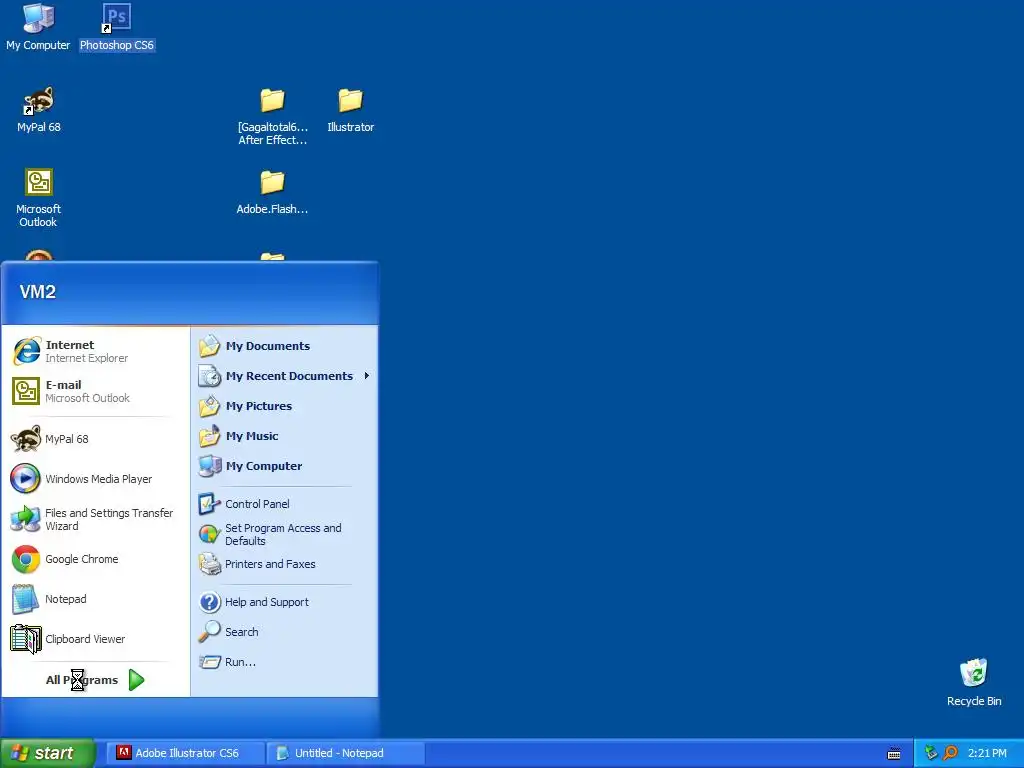Open My Documents in the Start menu

[284, 346]
